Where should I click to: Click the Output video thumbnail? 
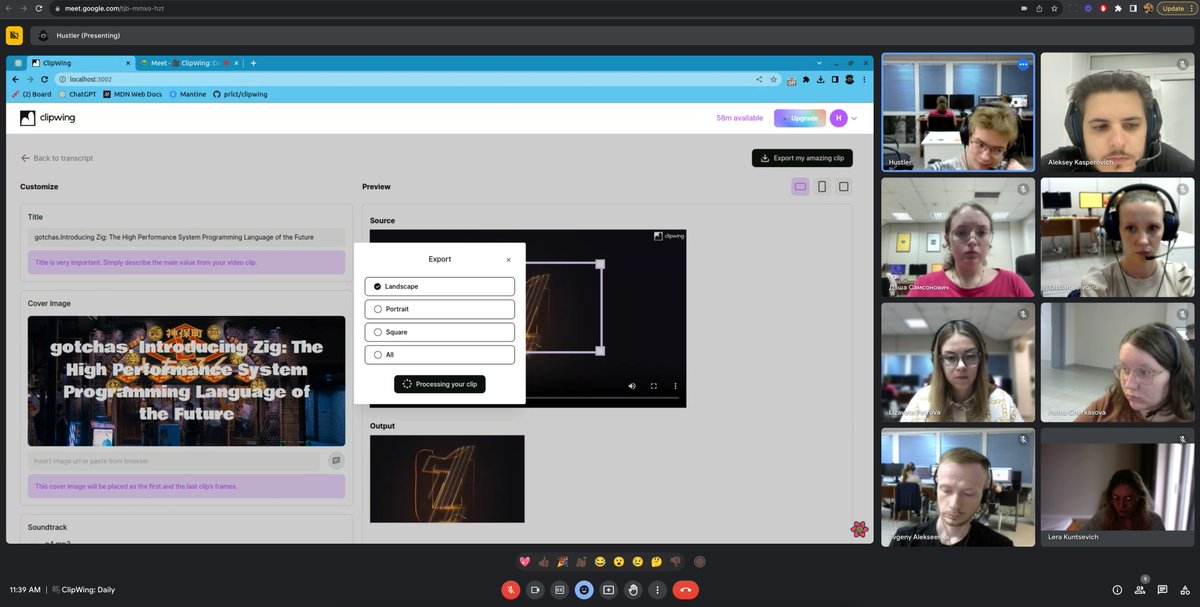pyautogui.click(x=447, y=478)
